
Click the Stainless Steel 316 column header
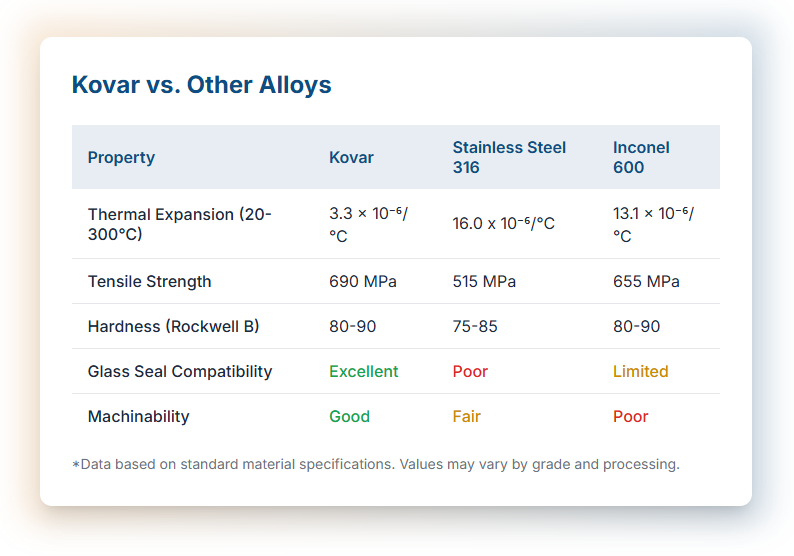point(509,157)
